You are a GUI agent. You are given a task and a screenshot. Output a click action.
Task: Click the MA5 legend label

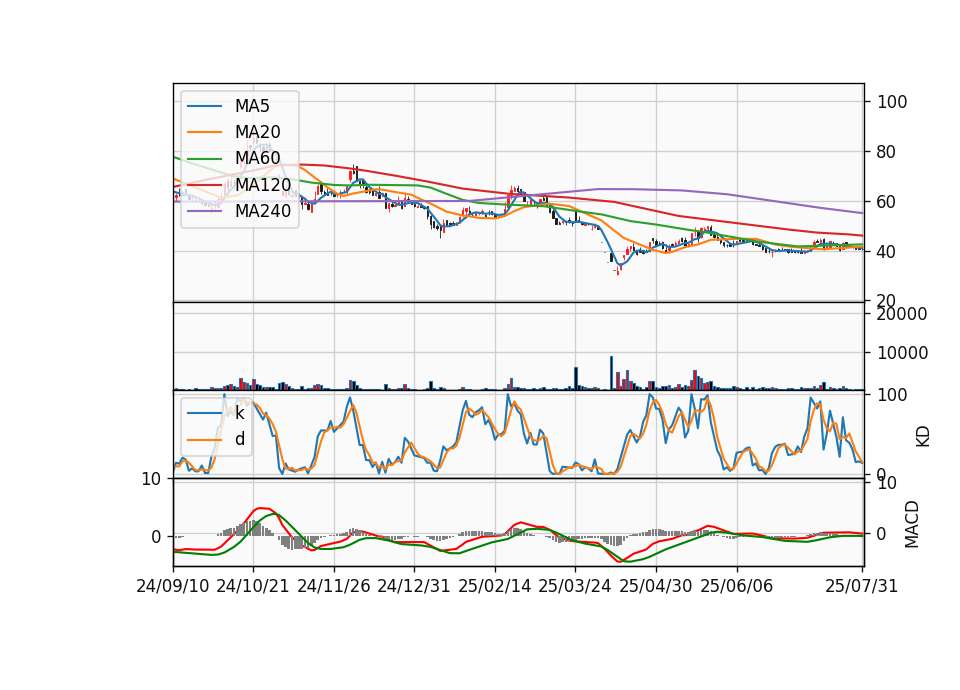coord(252,106)
